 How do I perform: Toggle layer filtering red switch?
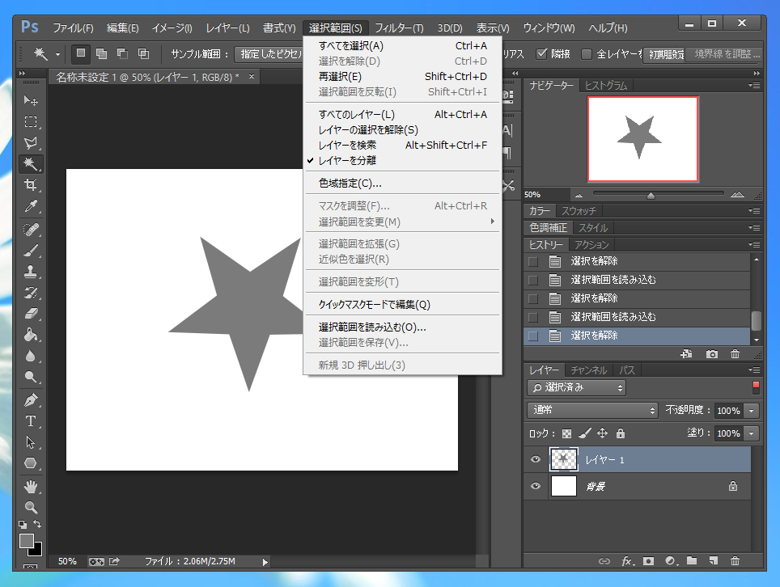(x=756, y=387)
